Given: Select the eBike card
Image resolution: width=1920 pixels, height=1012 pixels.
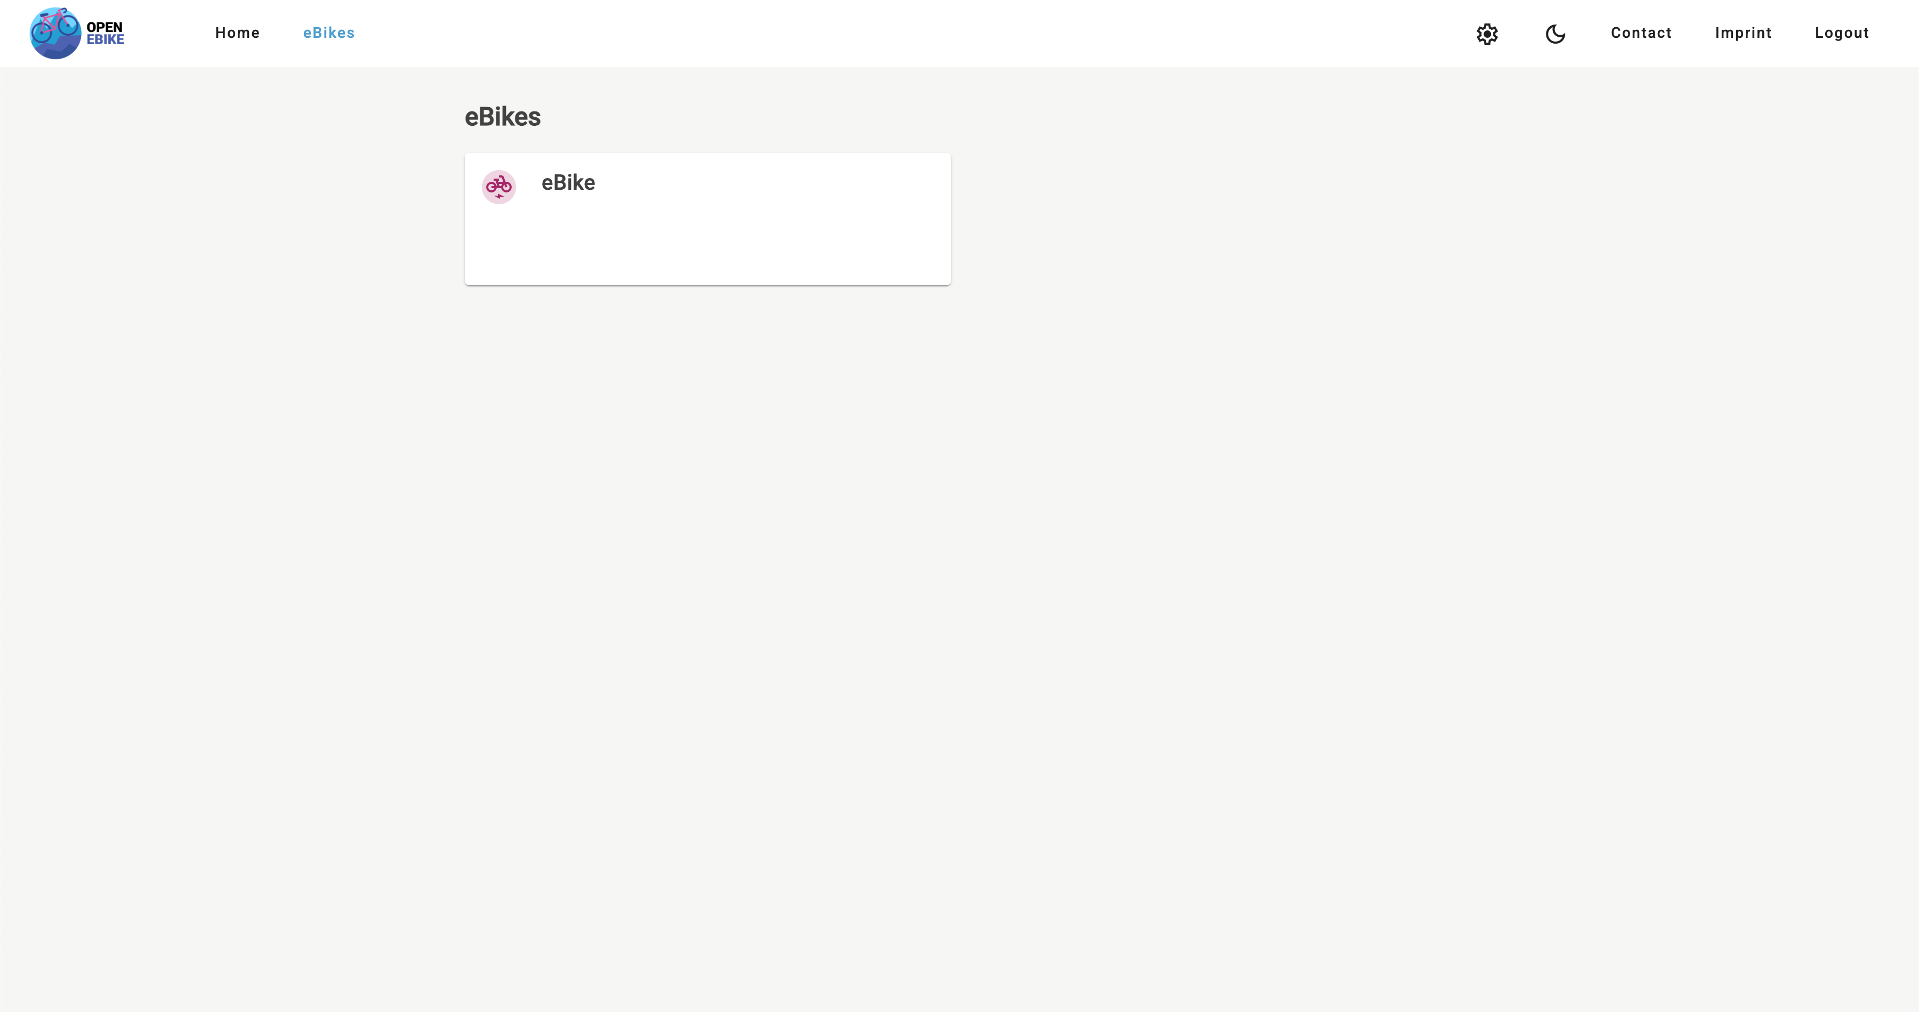Looking at the screenshot, I should click(707, 219).
